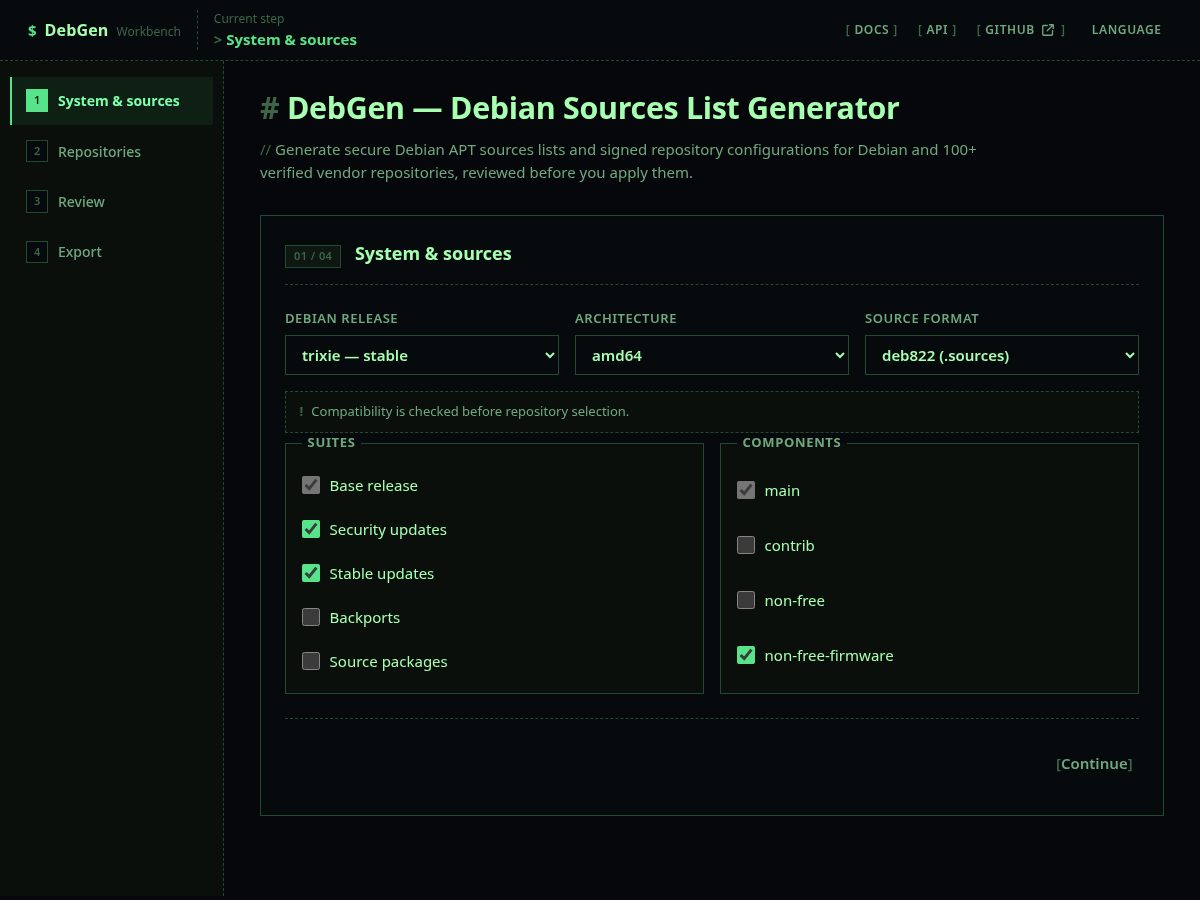Uncheck Security updates suite
The height and width of the screenshot is (900, 1200).
click(311, 529)
